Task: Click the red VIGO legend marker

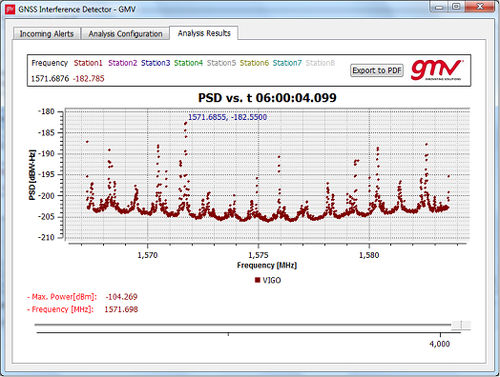Action: tap(257, 280)
